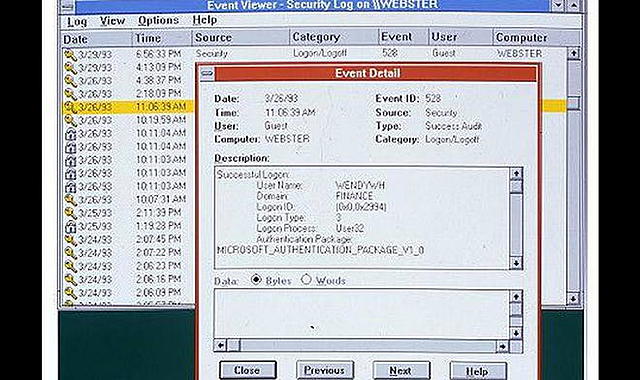Click key icon of 2:07:22 PM event

[70, 253]
